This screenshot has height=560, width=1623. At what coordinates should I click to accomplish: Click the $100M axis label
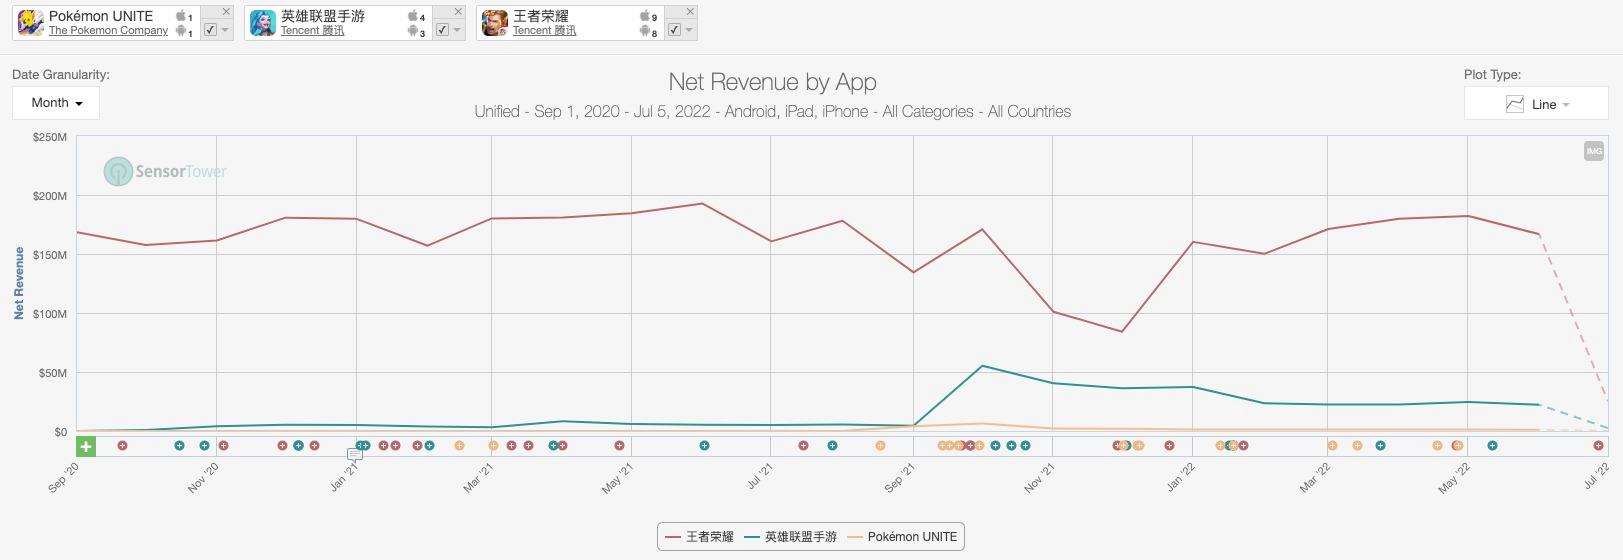coord(50,314)
